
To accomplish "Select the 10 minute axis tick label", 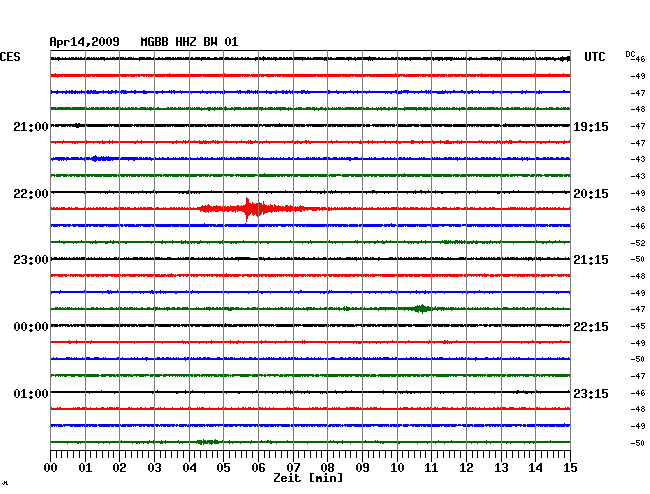I will pyautogui.click(x=397, y=467).
